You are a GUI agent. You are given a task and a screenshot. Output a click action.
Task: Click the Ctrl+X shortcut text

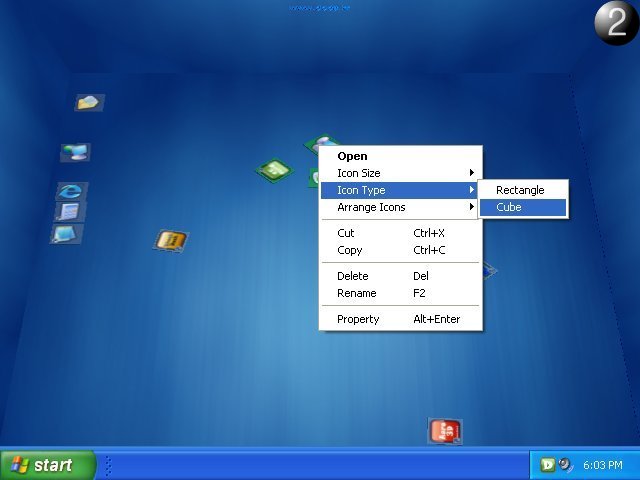point(429,233)
